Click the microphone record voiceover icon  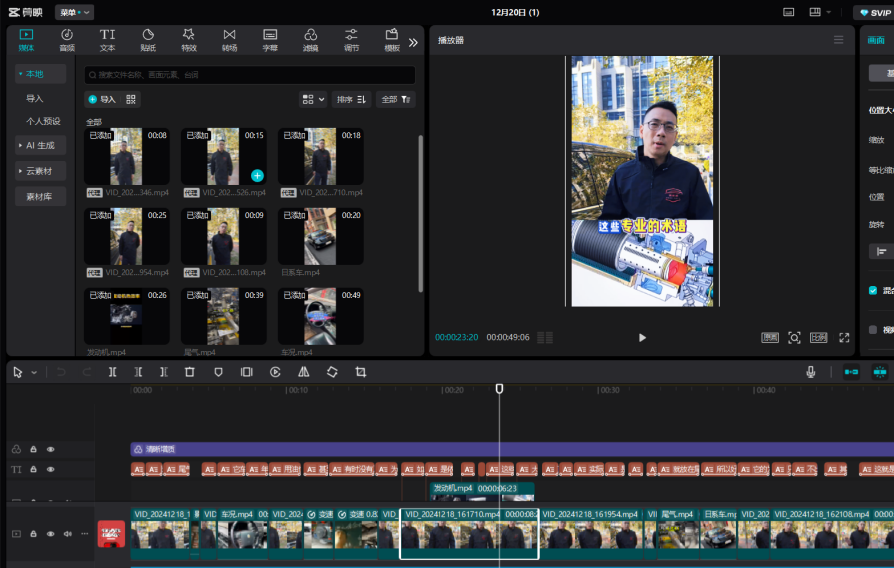tap(812, 372)
